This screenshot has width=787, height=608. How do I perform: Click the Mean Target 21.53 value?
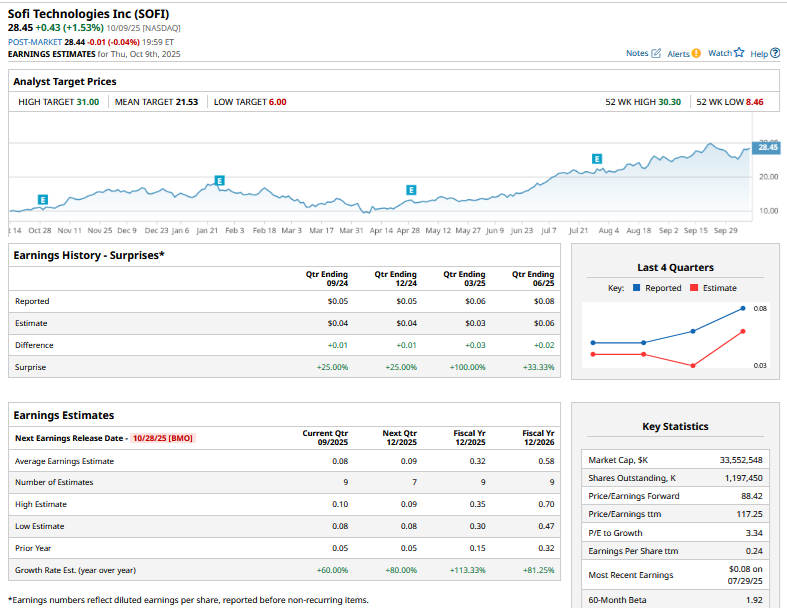(185, 101)
